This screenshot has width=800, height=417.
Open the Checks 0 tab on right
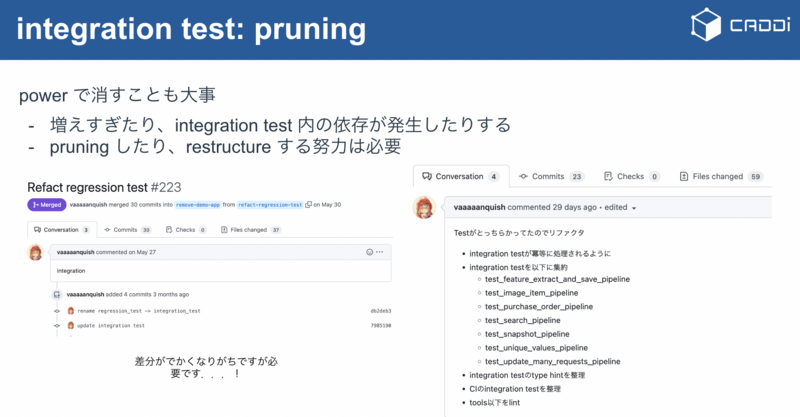click(x=632, y=177)
